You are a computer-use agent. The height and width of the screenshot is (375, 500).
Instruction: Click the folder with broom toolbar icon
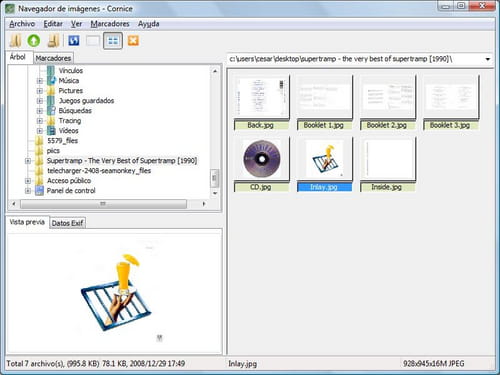53,41
